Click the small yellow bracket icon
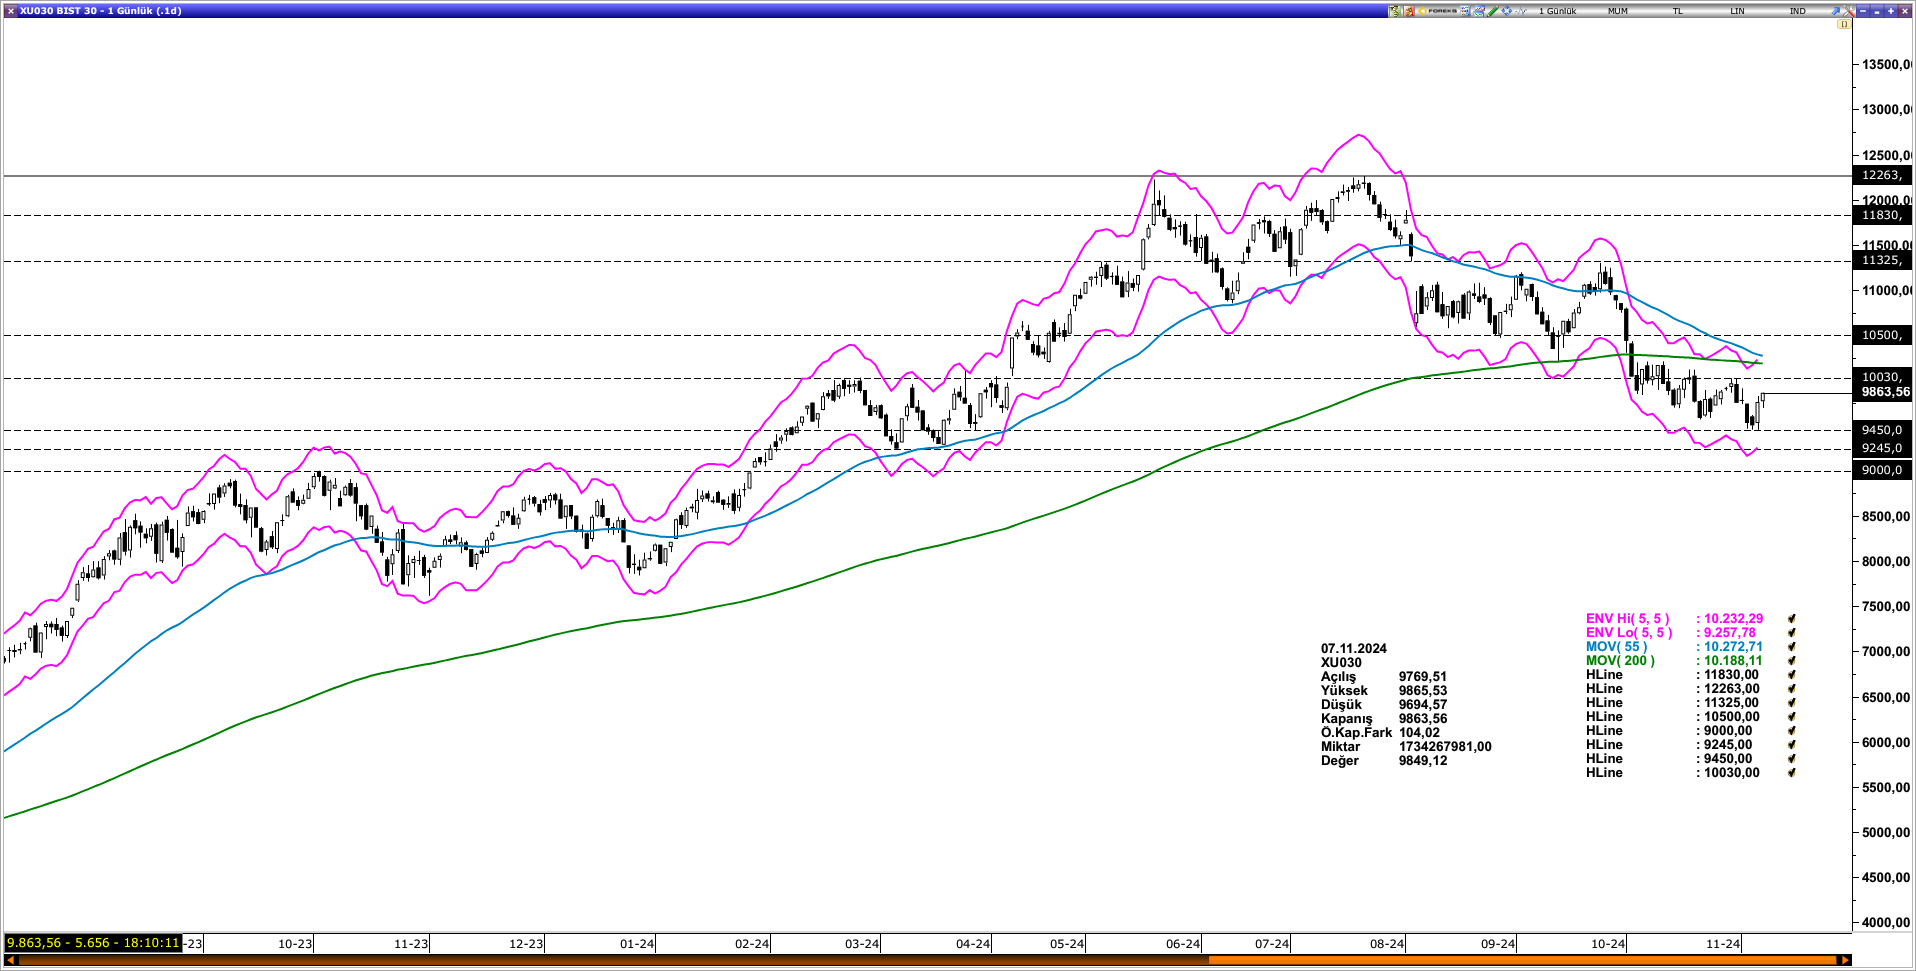1916x971 pixels. [1844, 24]
